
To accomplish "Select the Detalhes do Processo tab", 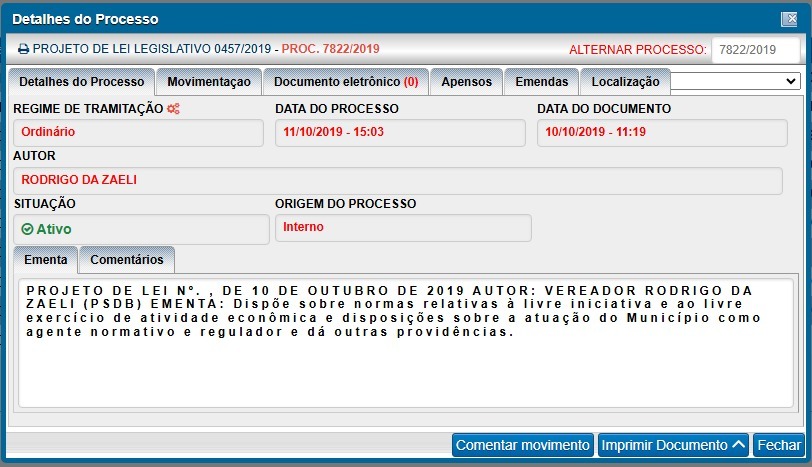I will pos(81,82).
